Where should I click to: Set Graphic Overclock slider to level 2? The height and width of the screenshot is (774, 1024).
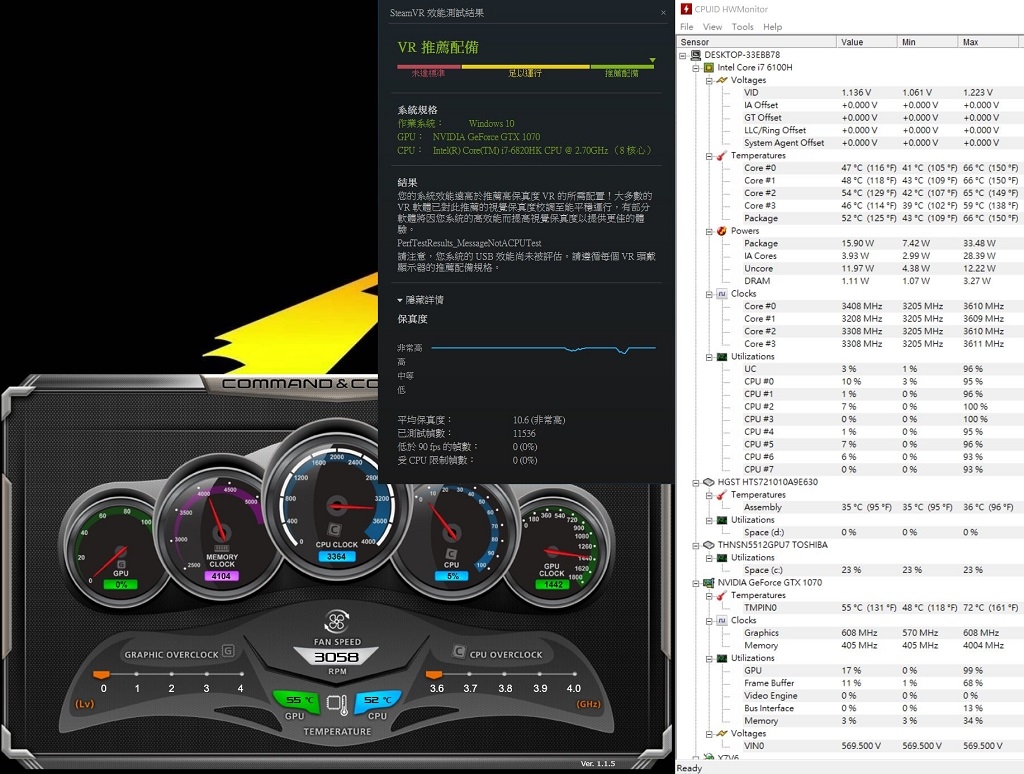pyautogui.click(x=171, y=674)
